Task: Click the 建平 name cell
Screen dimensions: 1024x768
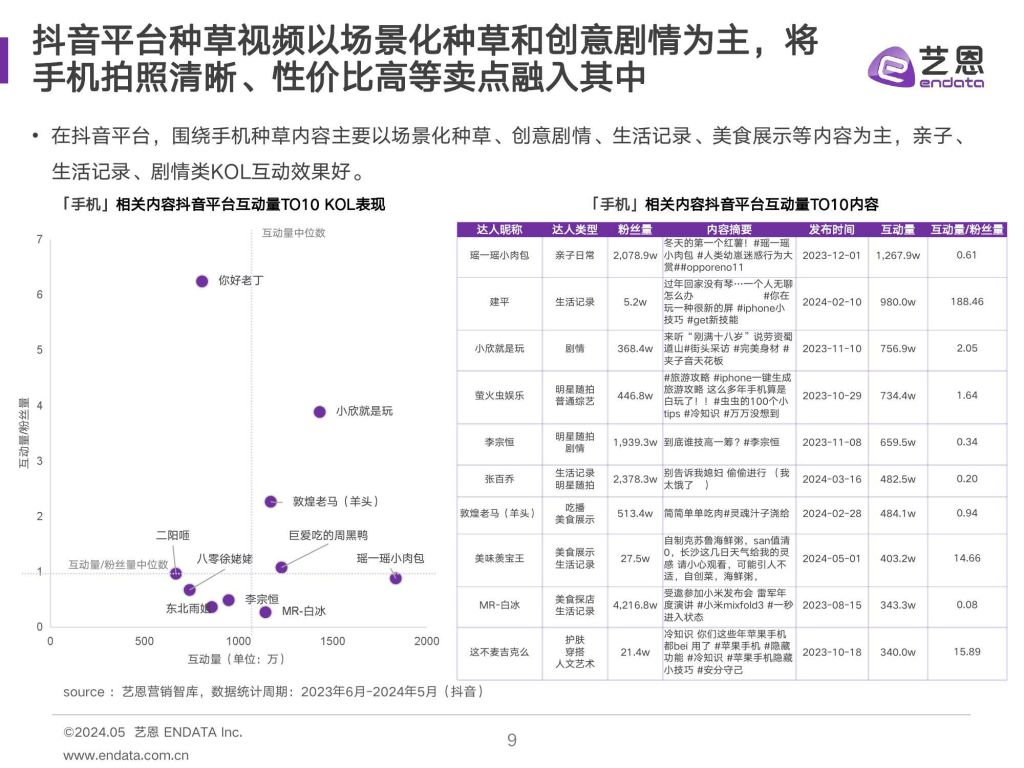Action: [x=499, y=302]
